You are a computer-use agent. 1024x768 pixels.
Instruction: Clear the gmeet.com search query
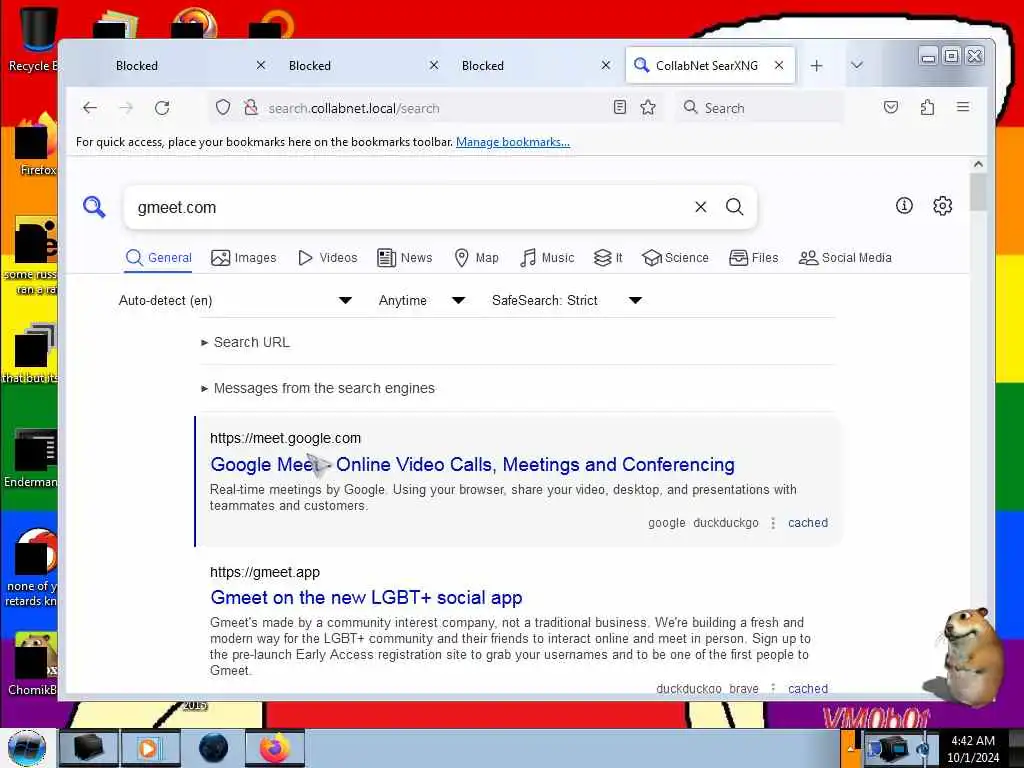point(701,207)
